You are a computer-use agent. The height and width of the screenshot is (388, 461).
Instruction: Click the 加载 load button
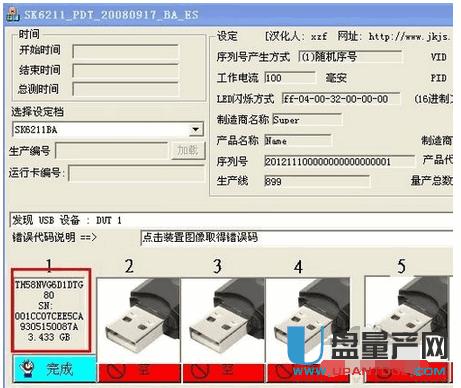pos(188,150)
